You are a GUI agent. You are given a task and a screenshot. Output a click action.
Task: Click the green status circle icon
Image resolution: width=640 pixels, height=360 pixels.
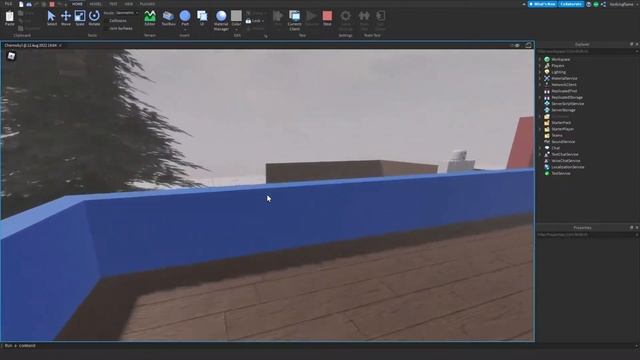tap(596, 4)
